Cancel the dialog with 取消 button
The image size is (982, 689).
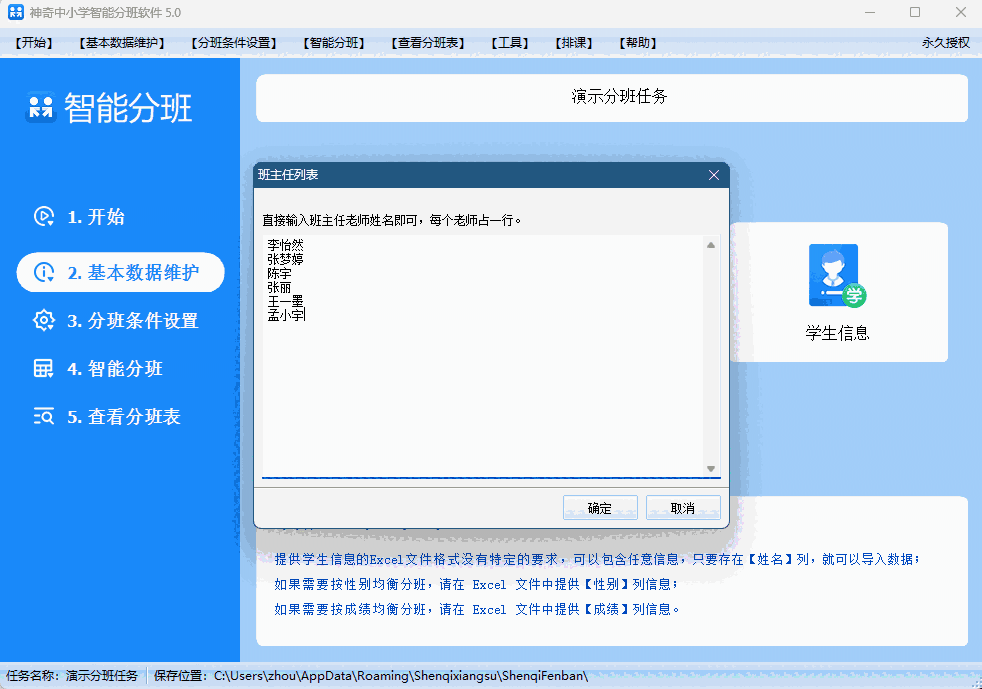tap(683, 507)
